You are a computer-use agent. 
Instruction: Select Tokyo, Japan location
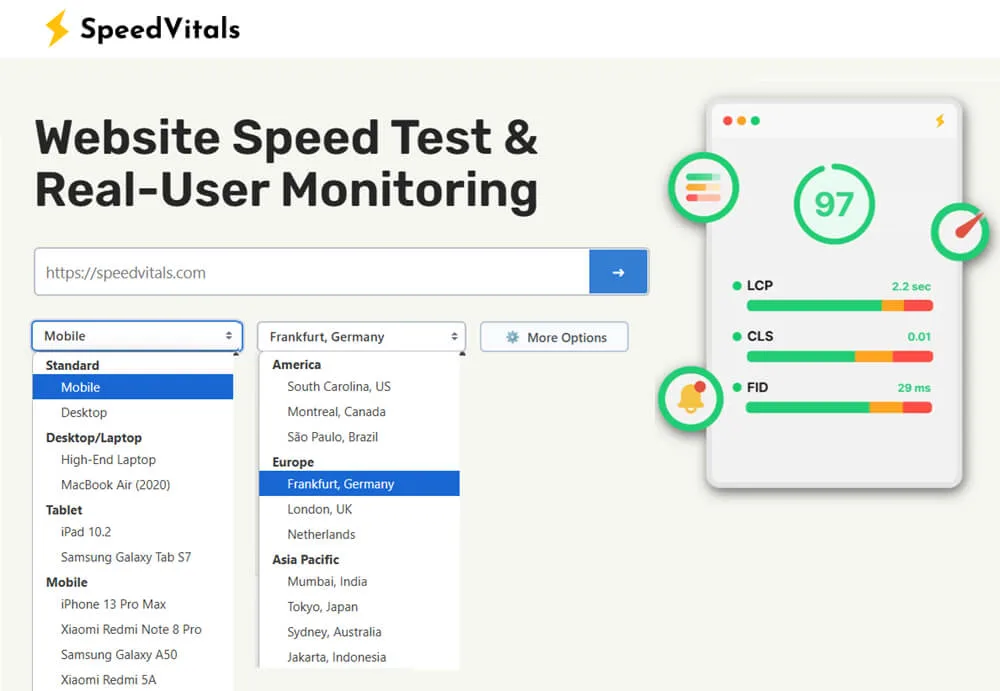click(359, 606)
